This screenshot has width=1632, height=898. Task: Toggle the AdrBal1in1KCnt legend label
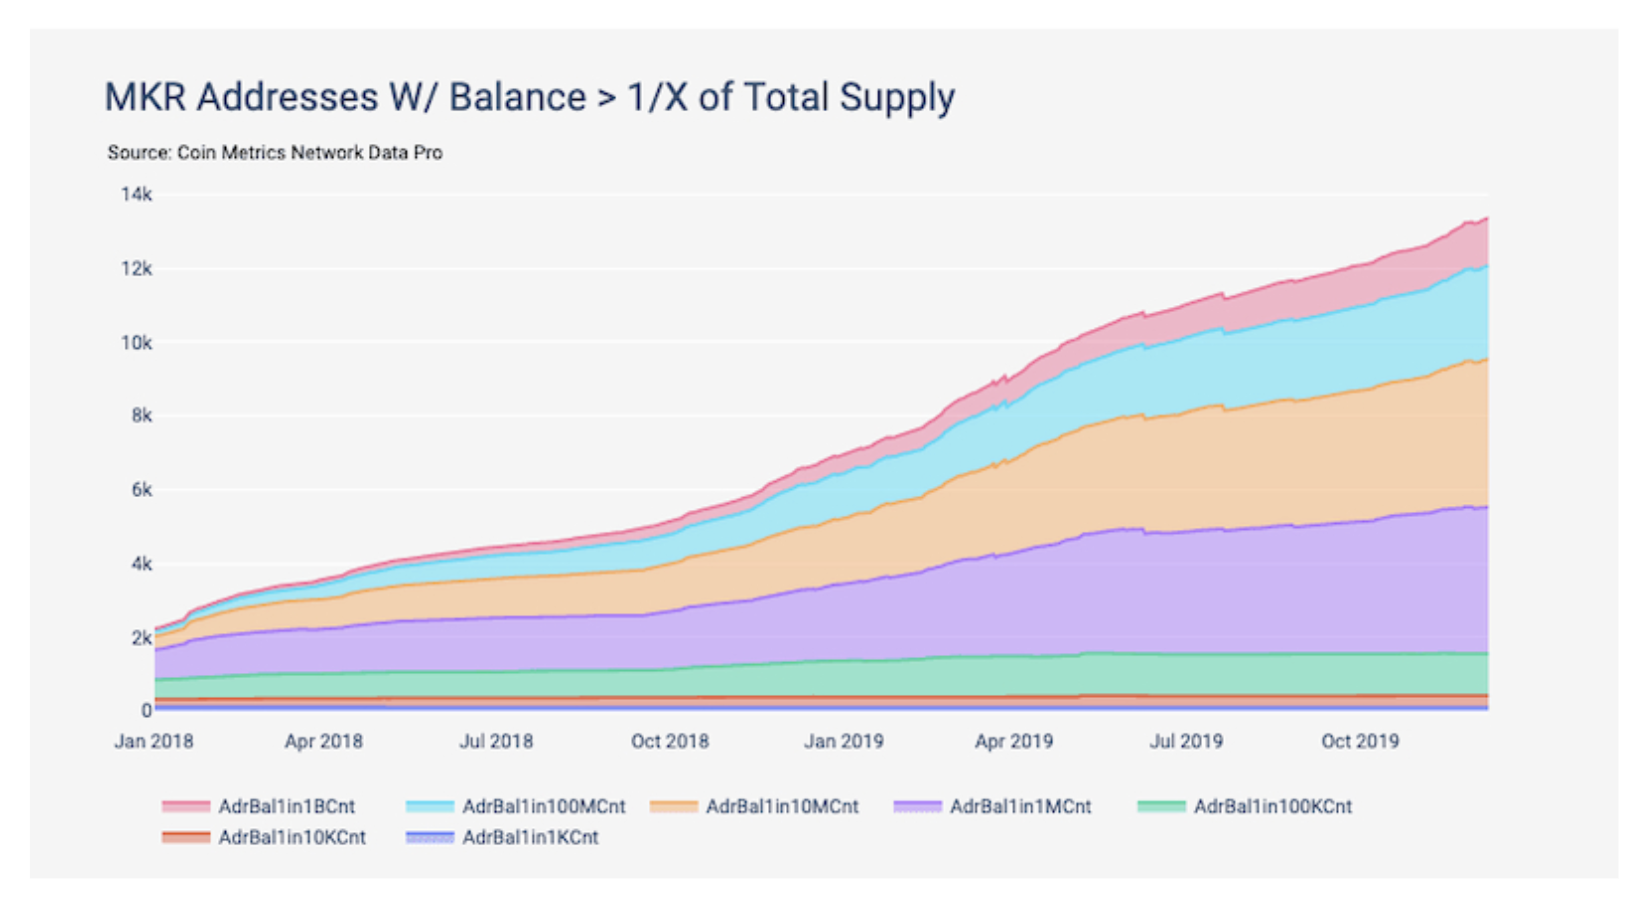click(530, 837)
